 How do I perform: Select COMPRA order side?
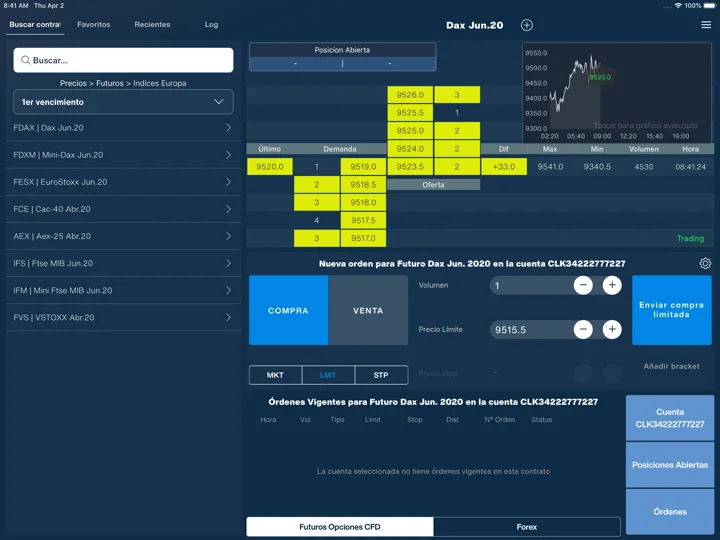tap(288, 310)
